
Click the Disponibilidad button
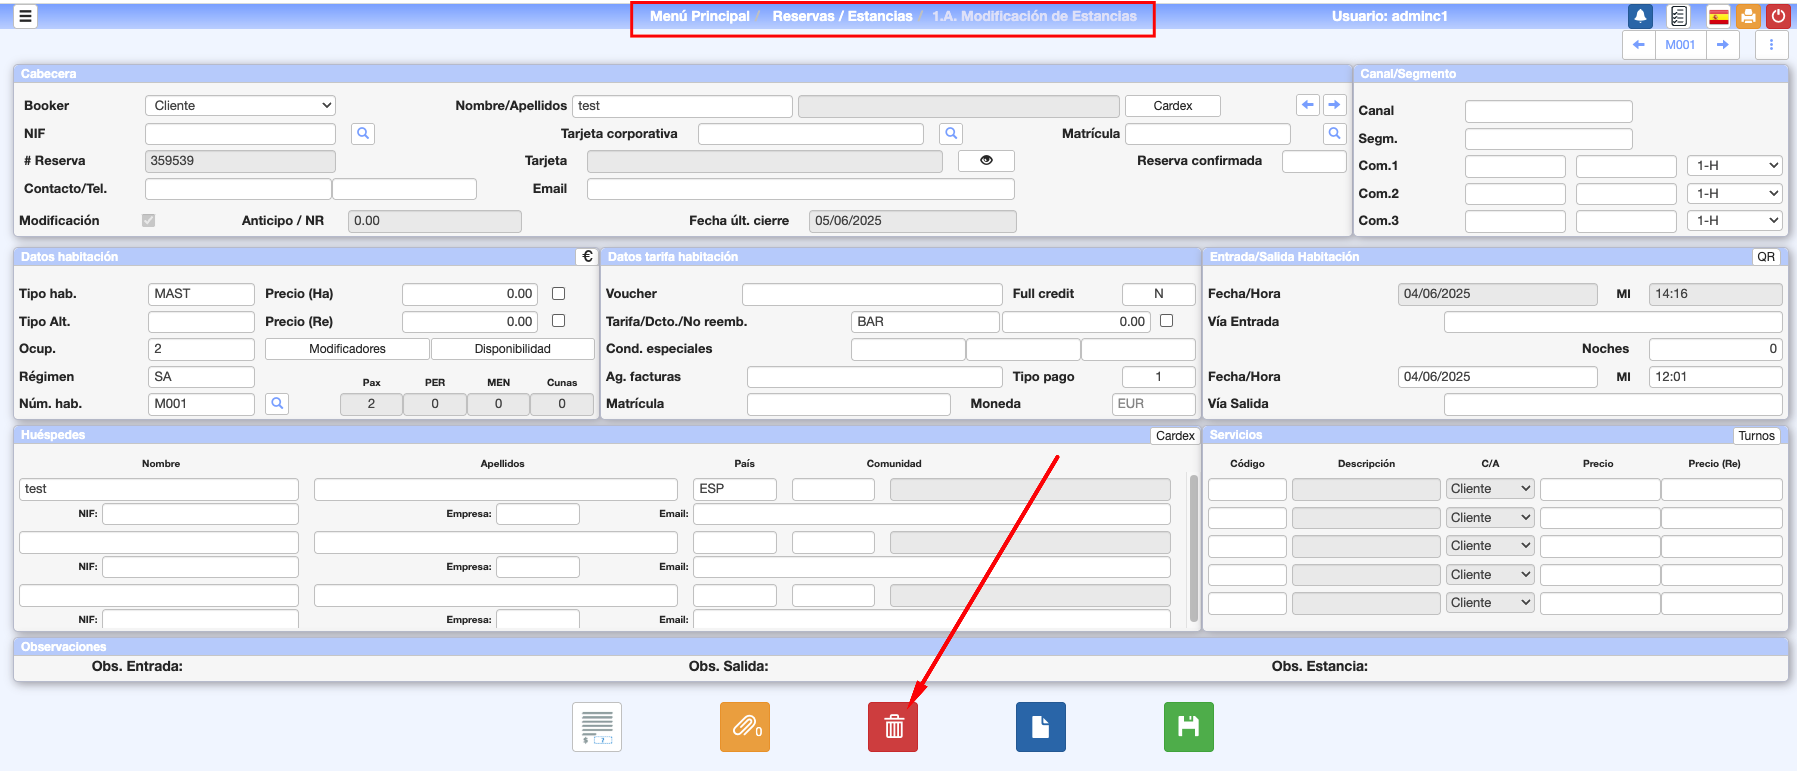512,349
